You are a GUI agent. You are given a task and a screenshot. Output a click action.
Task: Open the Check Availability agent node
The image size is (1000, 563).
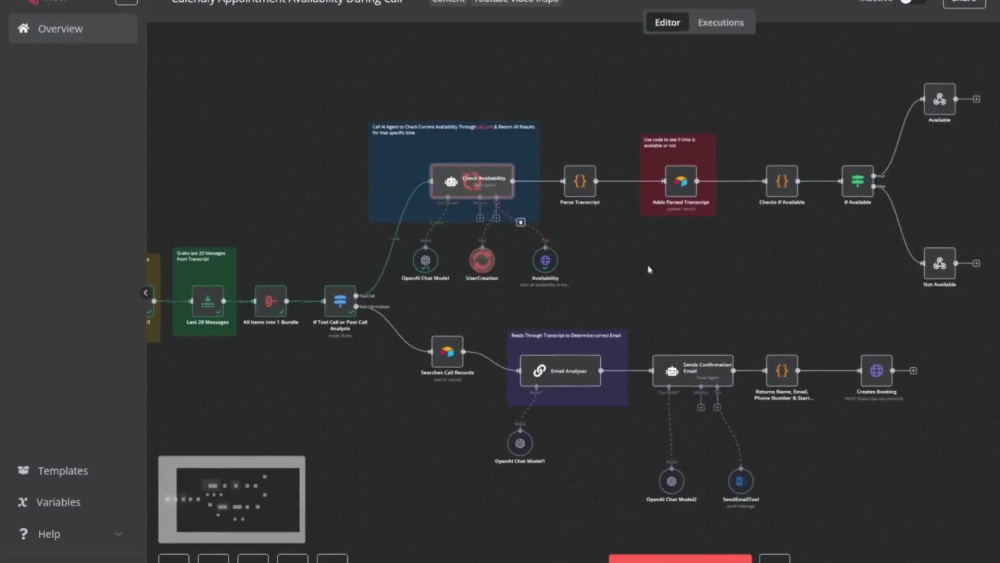click(x=472, y=181)
